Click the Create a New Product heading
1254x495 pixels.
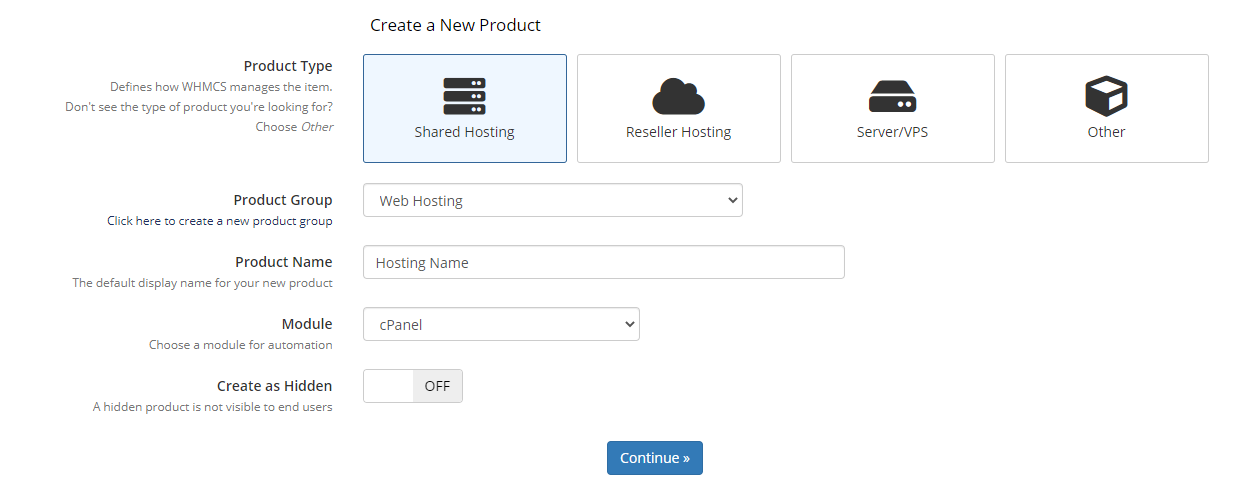pyautogui.click(x=455, y=25)
